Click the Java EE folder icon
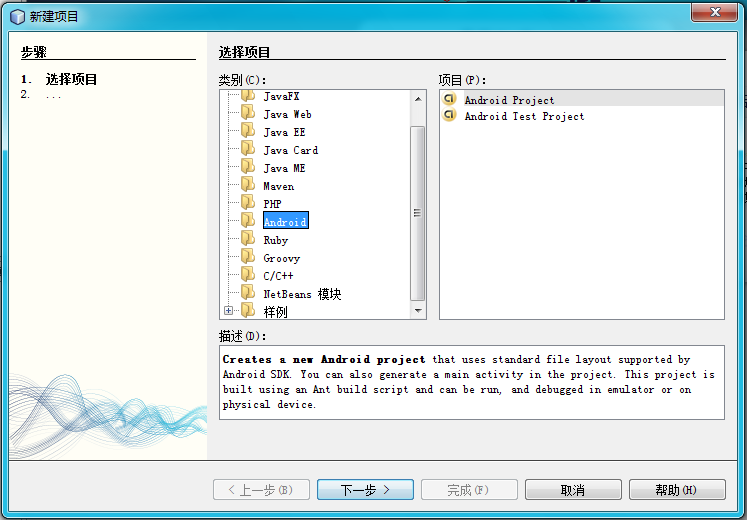This screenshot has width=747, height=520. [x=248, y=132]
